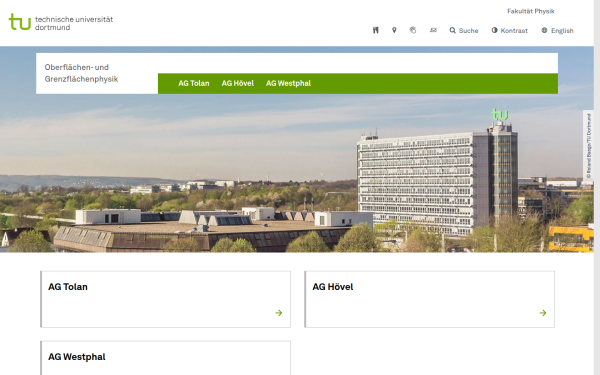Open the AG Hövel card heading
Viewport: 600px width, 375px height.
tap(333, 287)
